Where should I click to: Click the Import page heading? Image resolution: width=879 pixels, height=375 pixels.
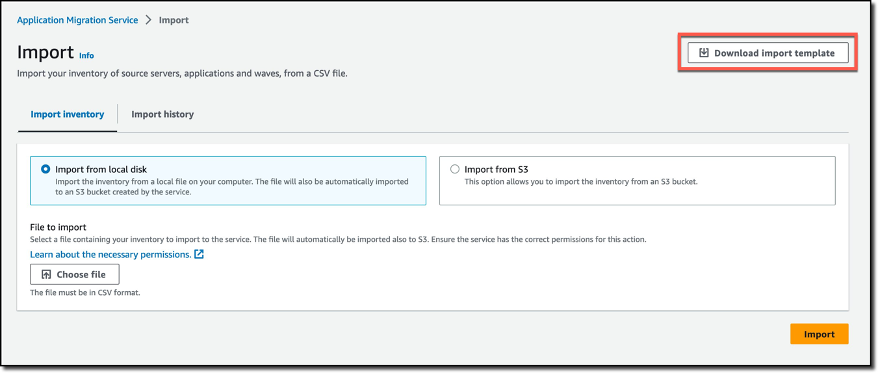(45, 52)
